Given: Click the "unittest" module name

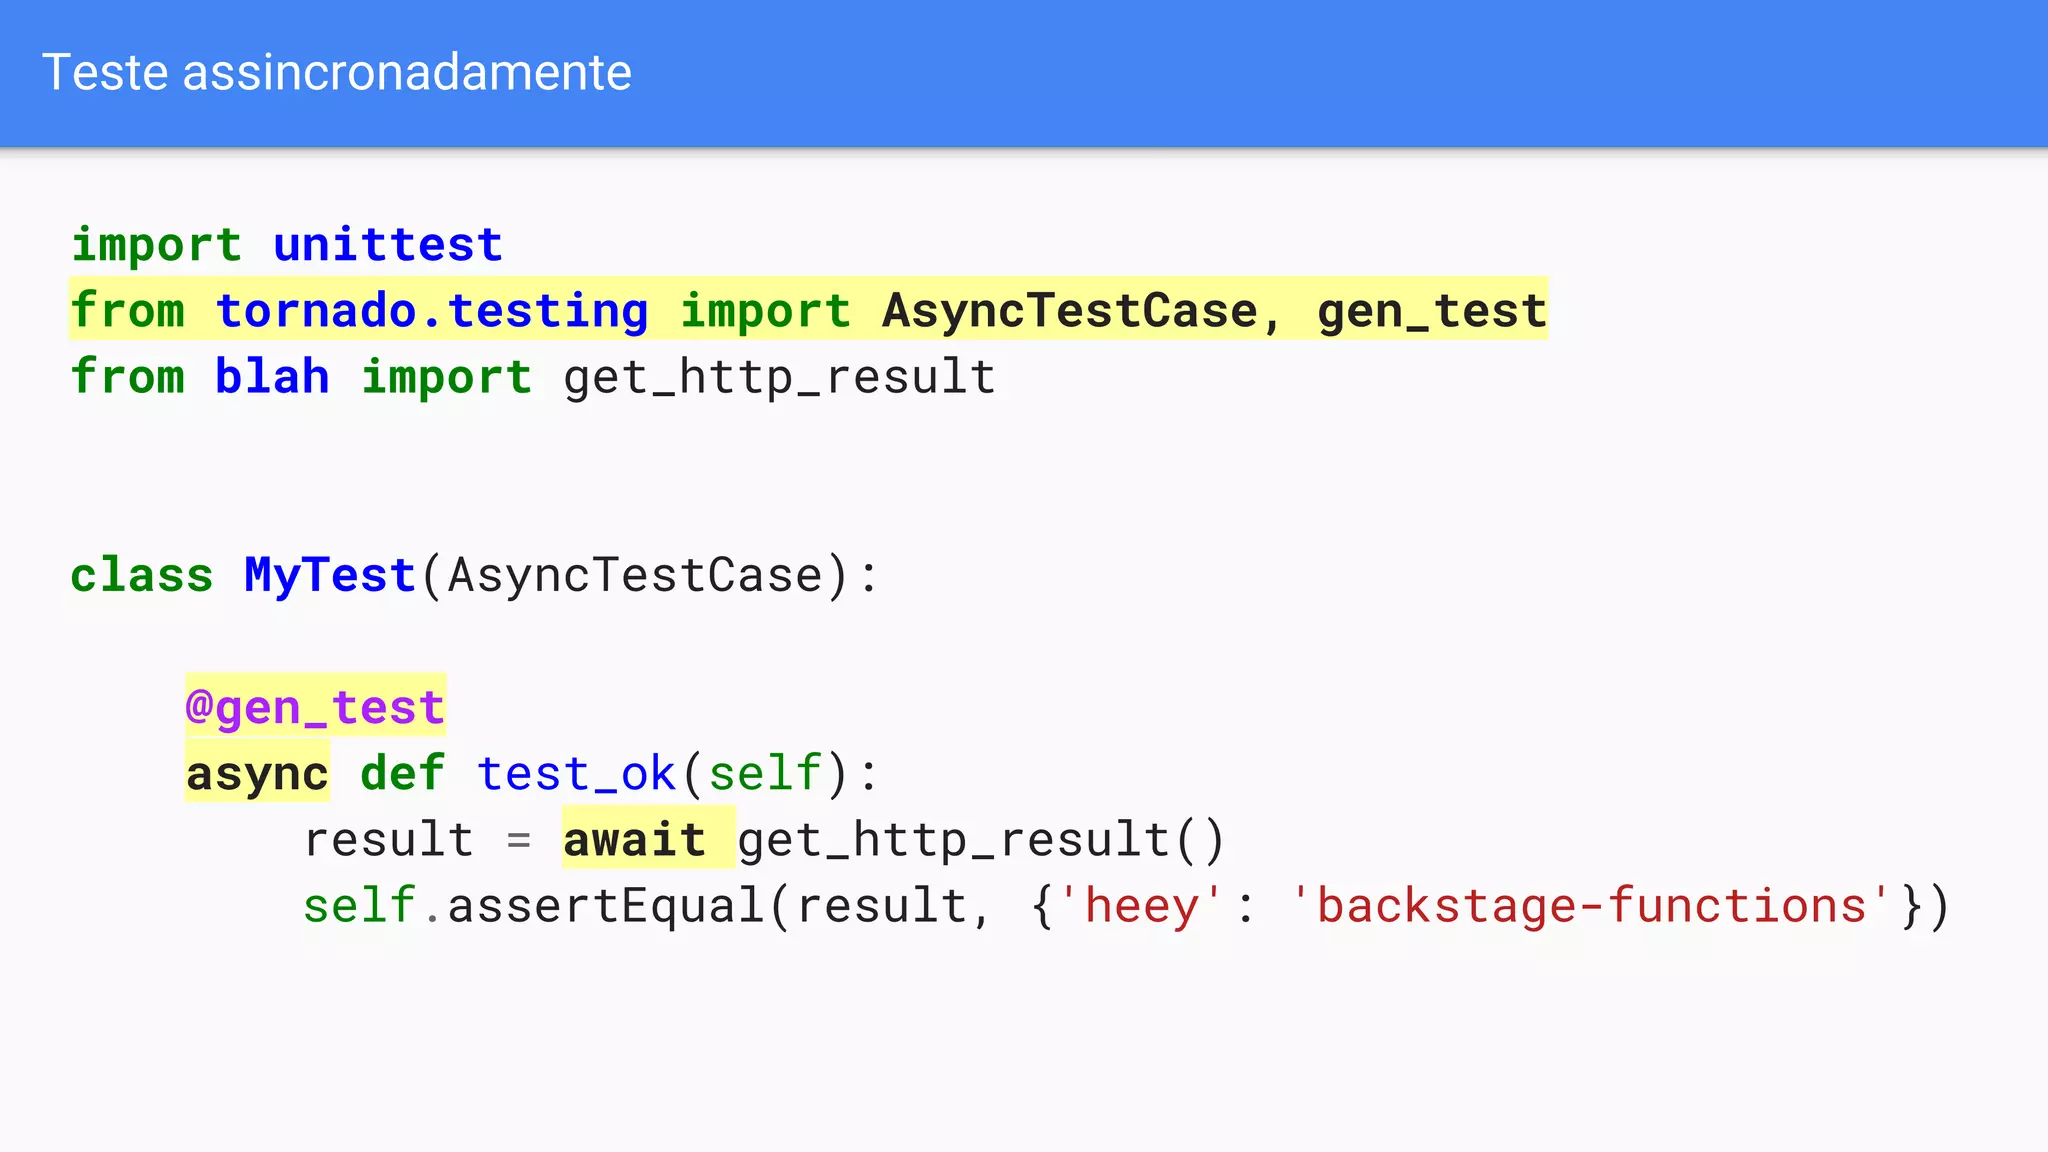Looking at the screenshot, I should pyautogui.click(x=388, y=245).
